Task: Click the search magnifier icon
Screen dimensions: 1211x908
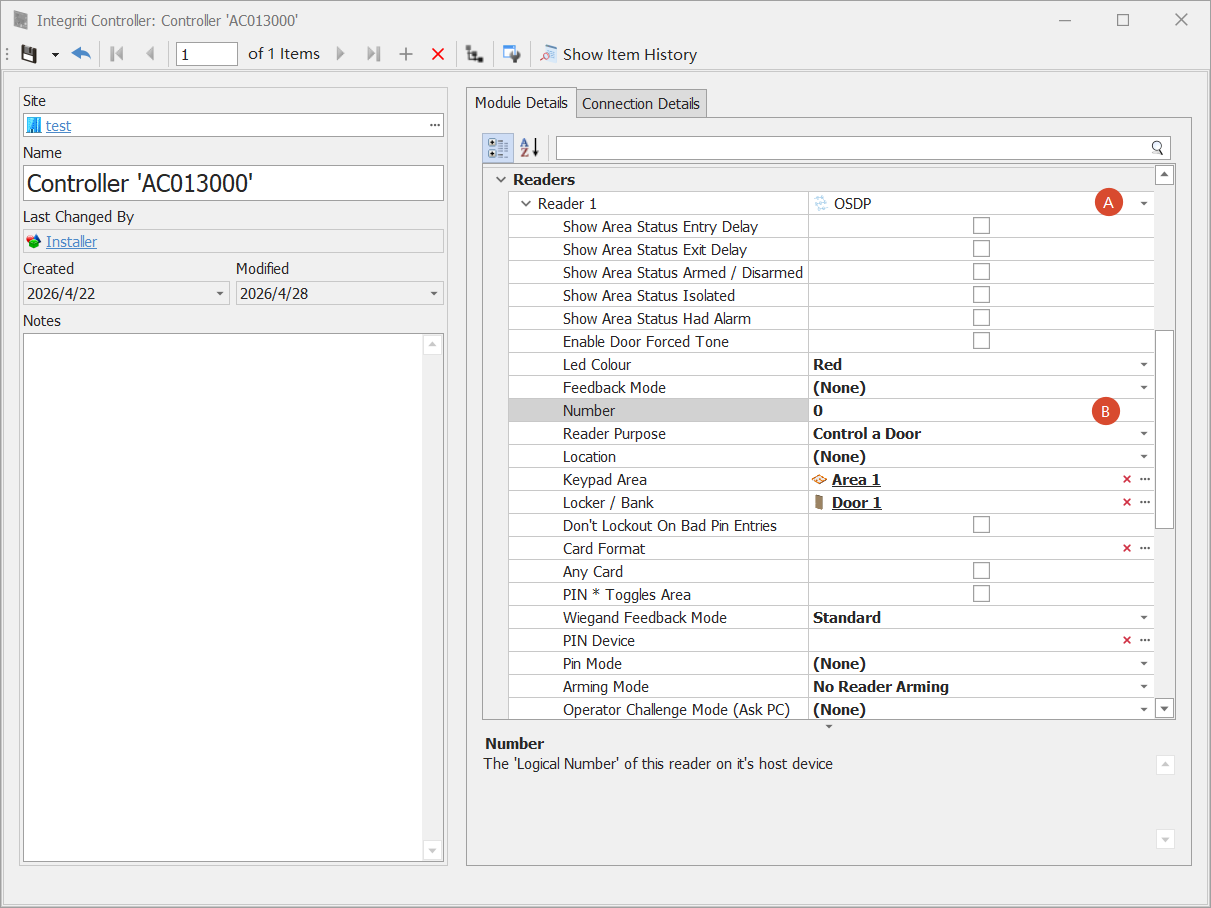Action: (1158, 148)
